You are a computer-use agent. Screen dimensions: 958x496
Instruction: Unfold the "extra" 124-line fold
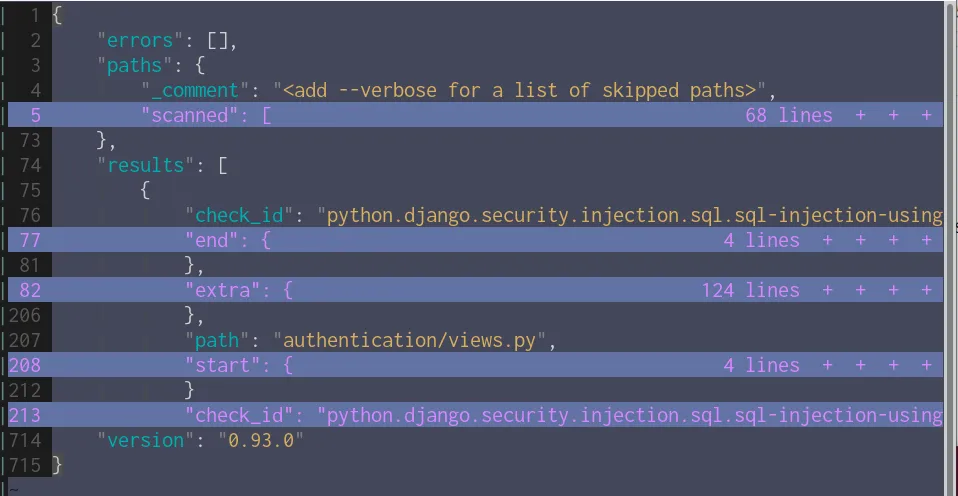[238, 290]
